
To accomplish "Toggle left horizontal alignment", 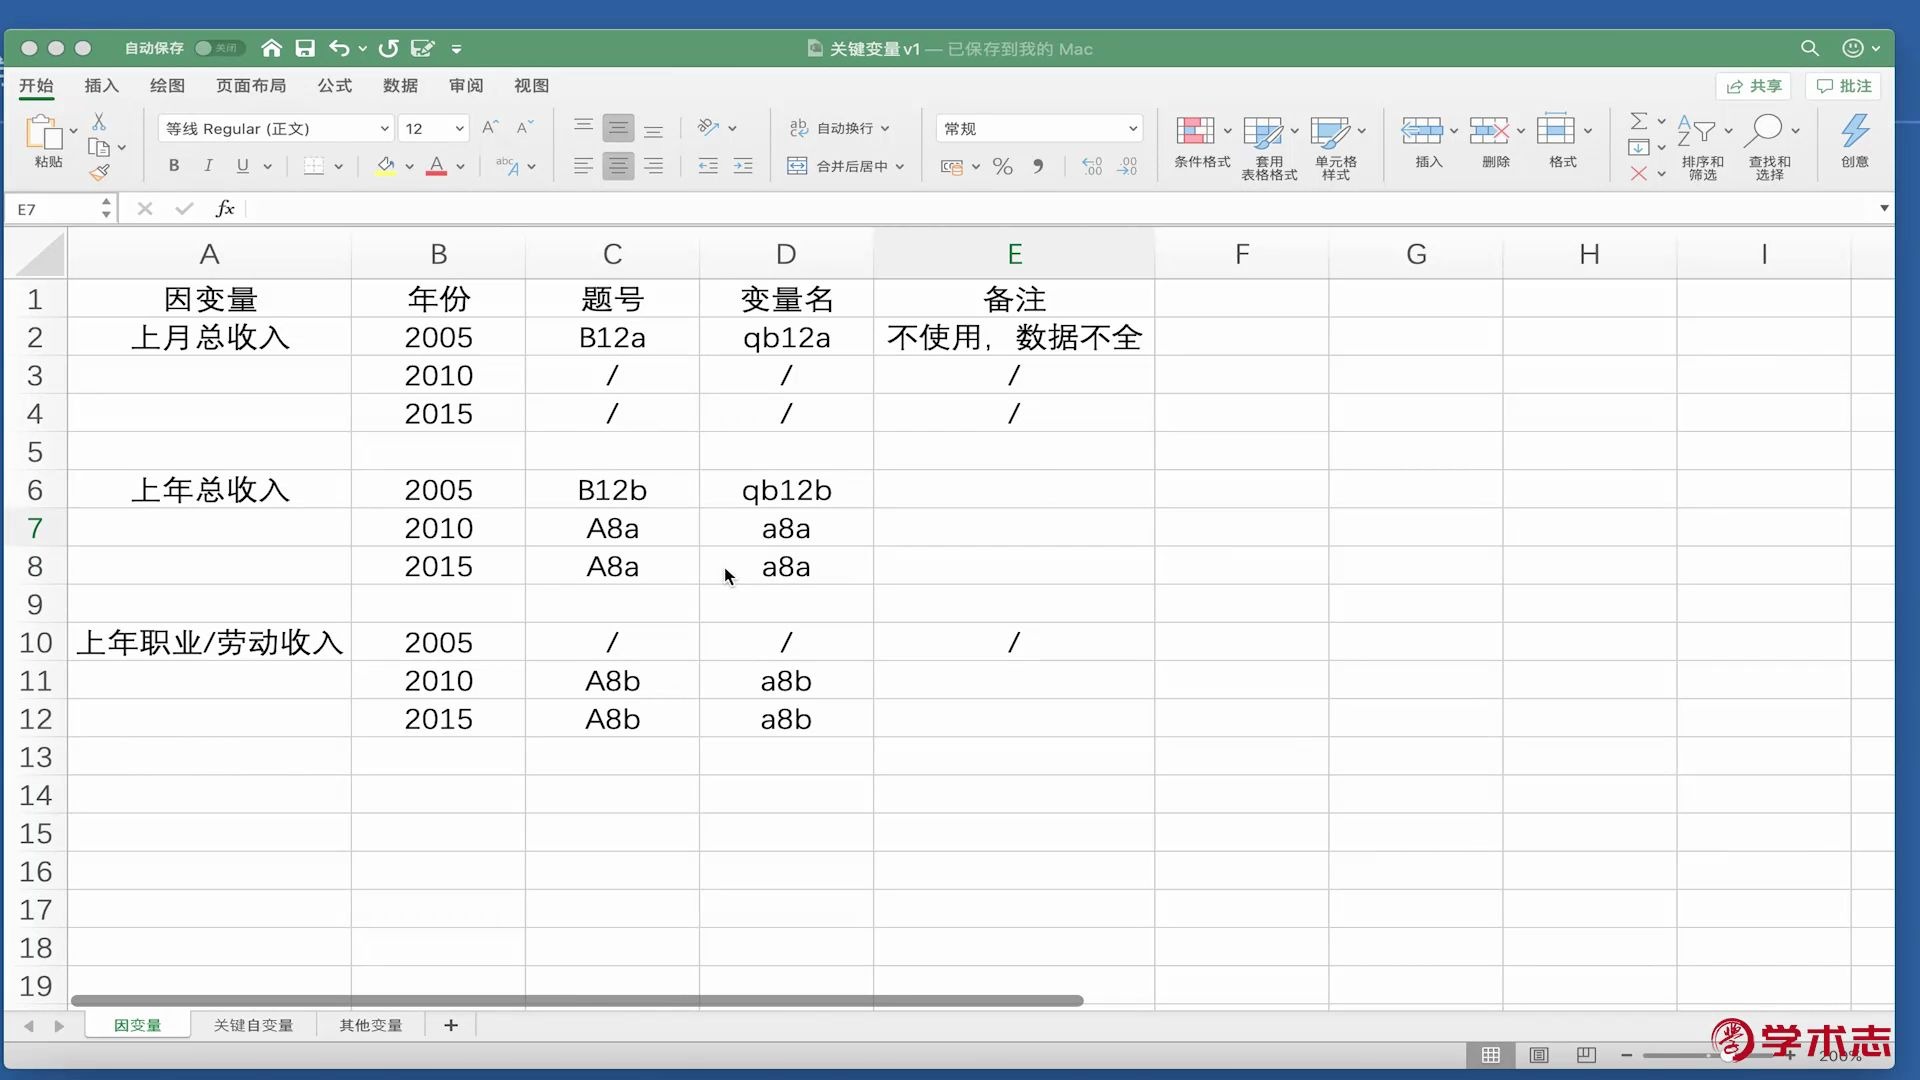I will click(x=583, y=166).
